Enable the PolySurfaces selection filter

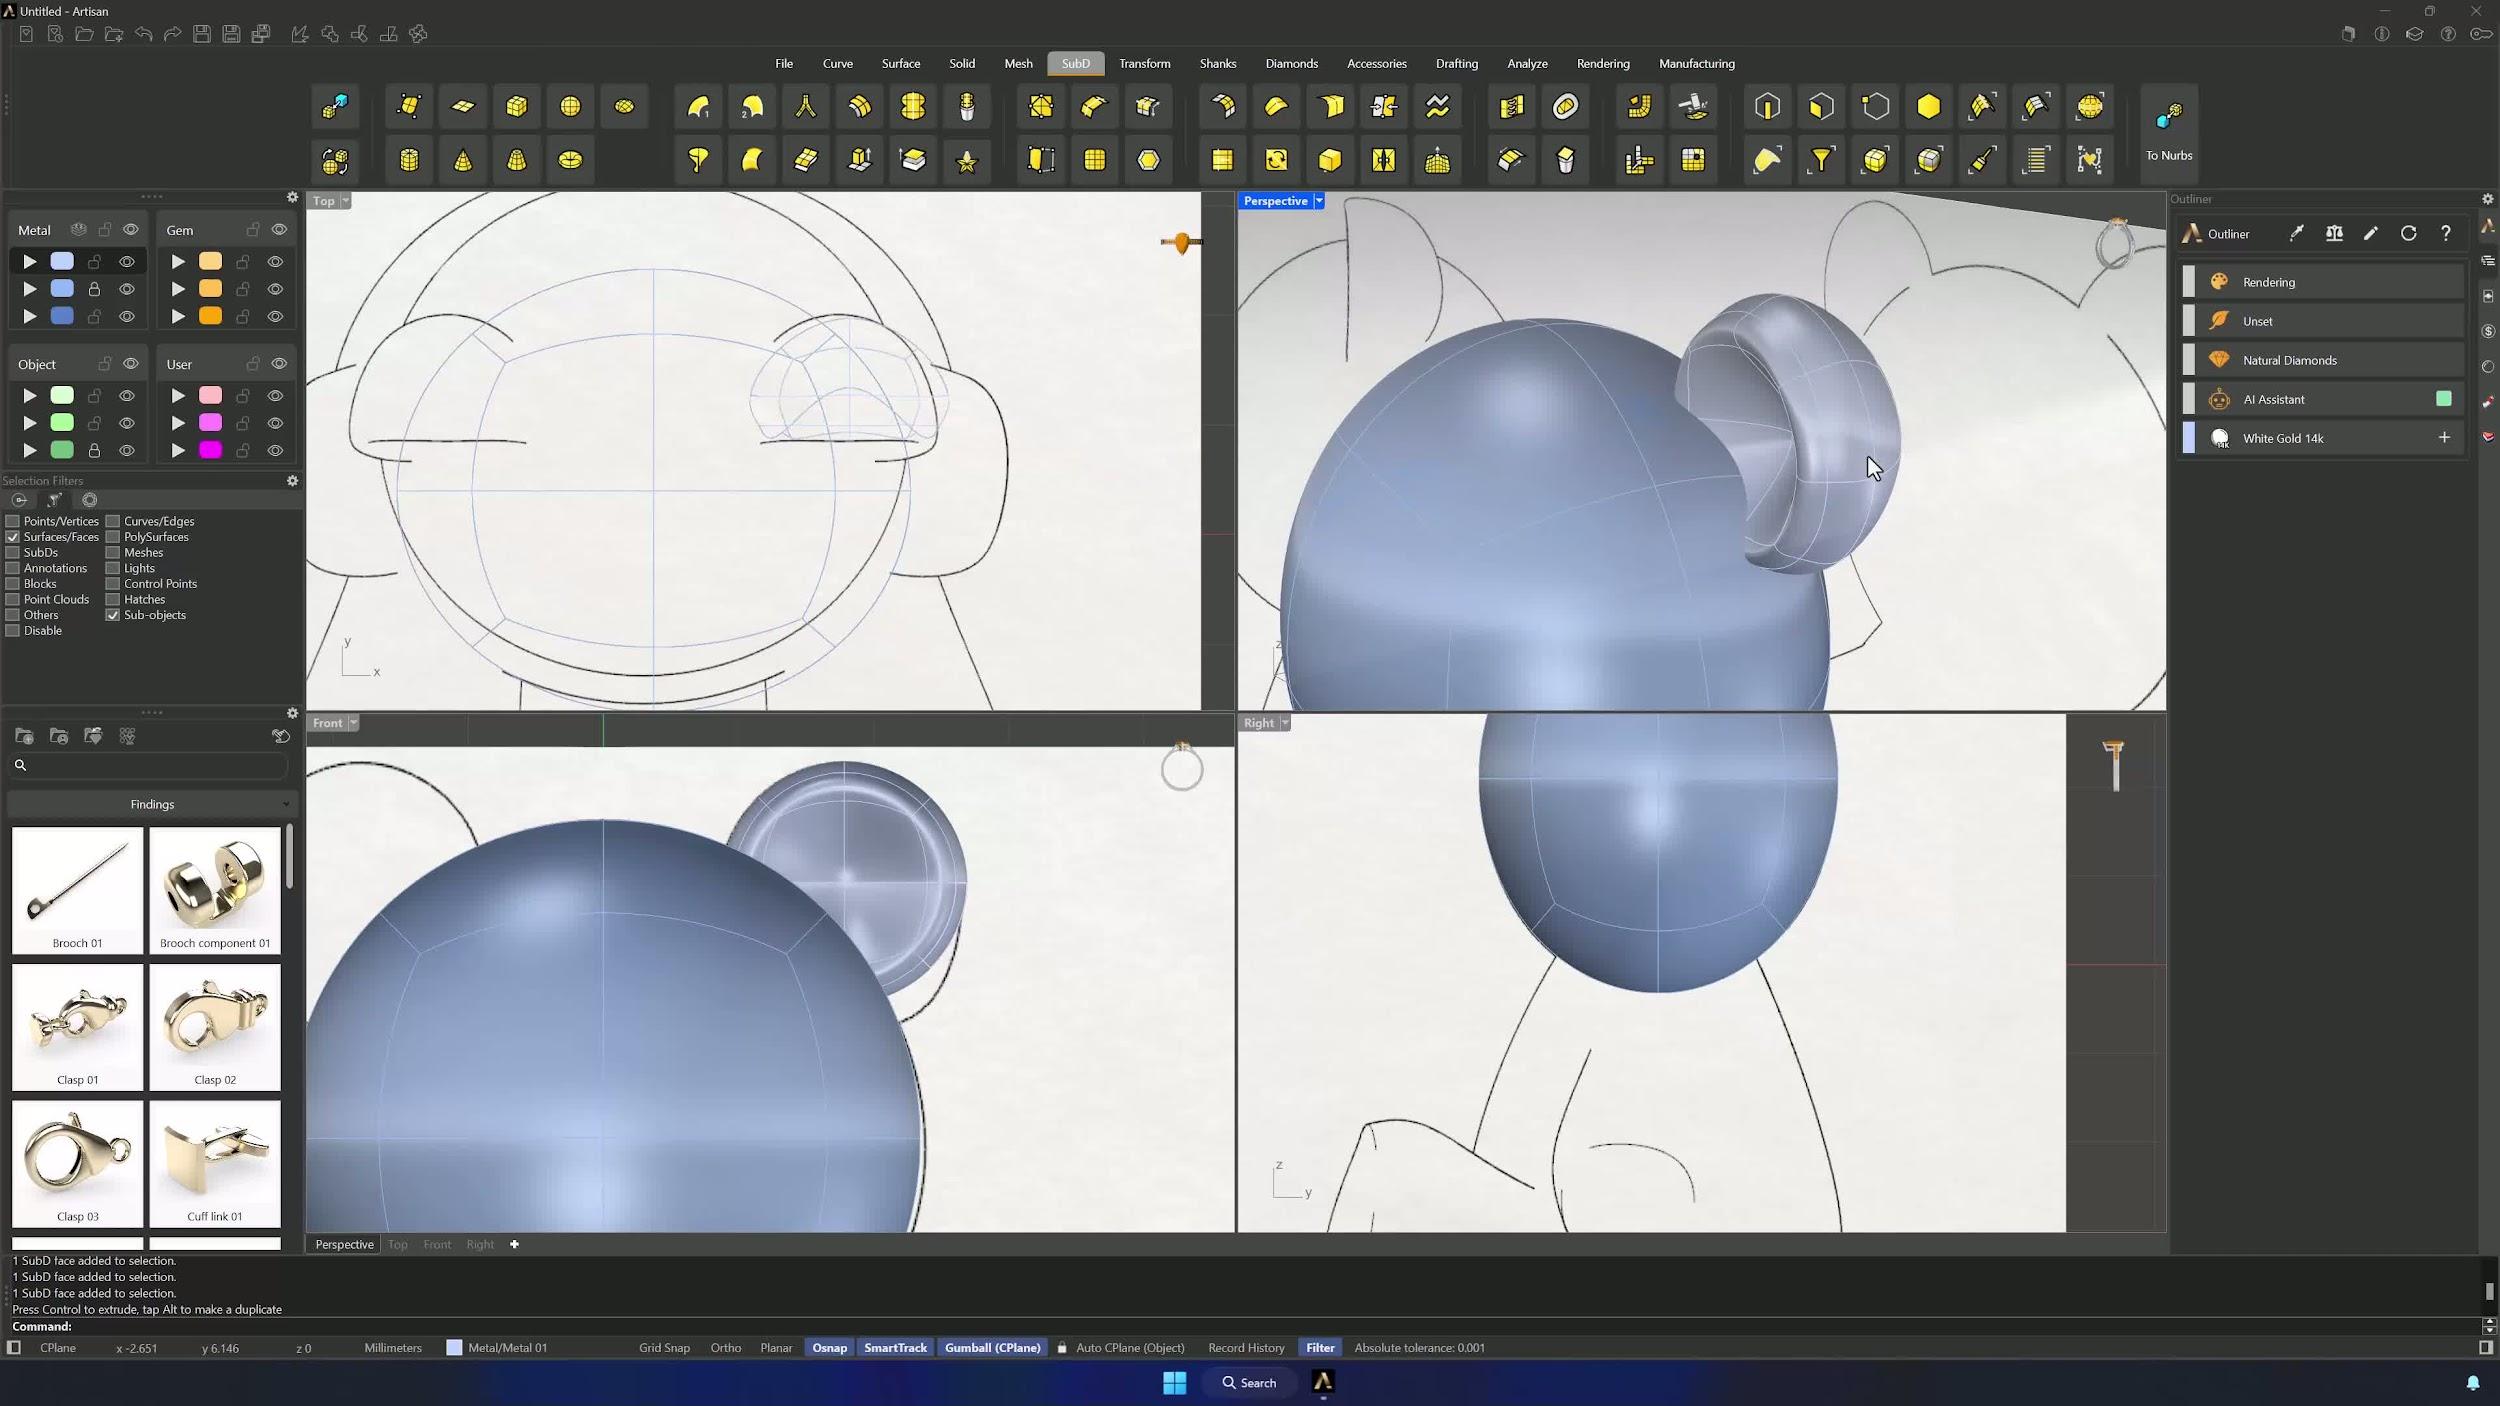[x=113, y=537]
